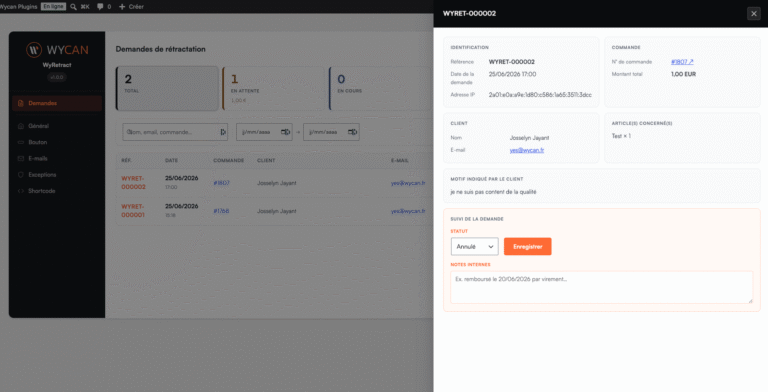This screenshot has height=392, width=768.
Task: Open calendar picker of the start date field
Action: (285, 132)
